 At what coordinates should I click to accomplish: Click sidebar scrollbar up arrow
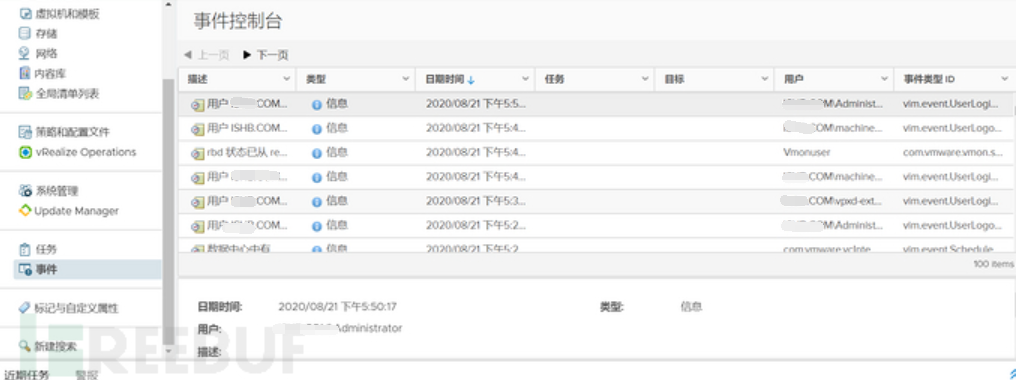168,5
